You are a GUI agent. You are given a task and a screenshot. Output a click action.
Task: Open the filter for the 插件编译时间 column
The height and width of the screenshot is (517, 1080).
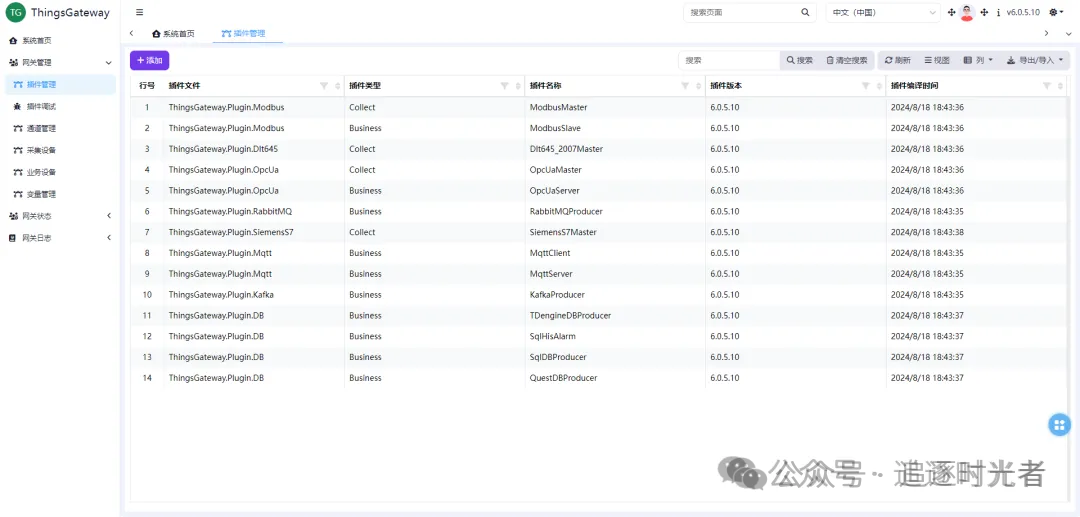click(1047, 86)
